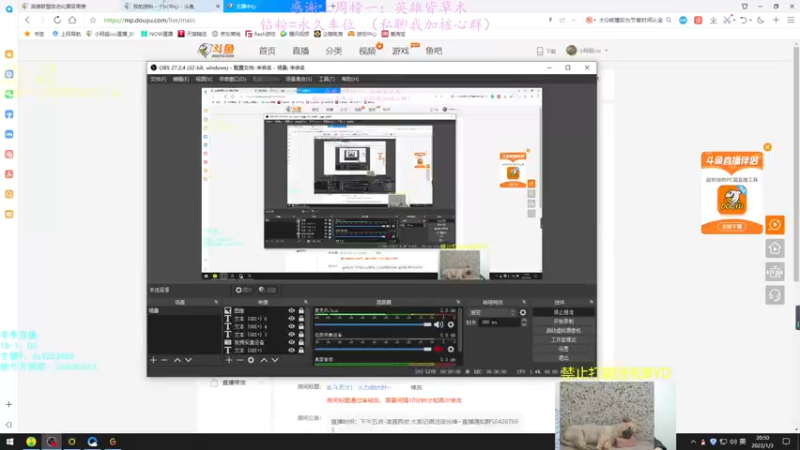Enable 工作室模式 in OBS controls
Image resolution: width=800 pixels, height=450 pixels.
563,340
